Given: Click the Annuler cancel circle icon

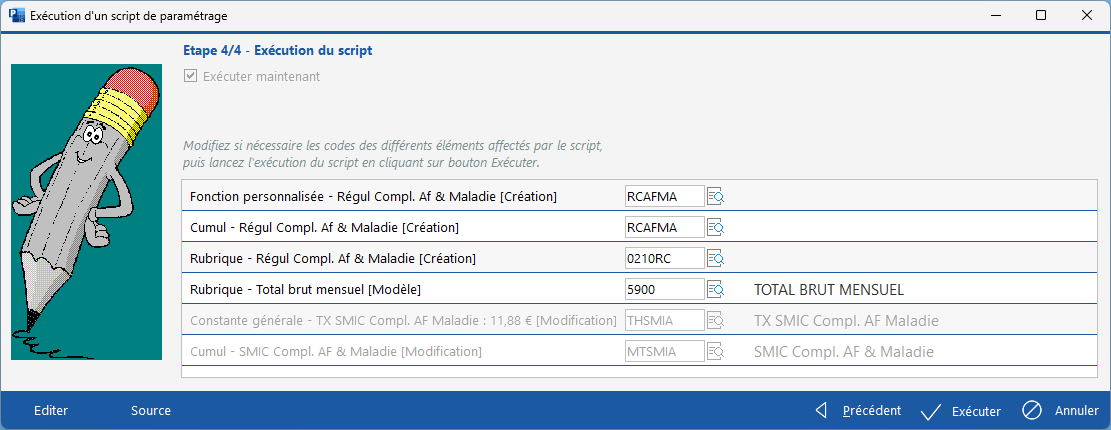Looking at the screenshot, I should point(1032,411).
